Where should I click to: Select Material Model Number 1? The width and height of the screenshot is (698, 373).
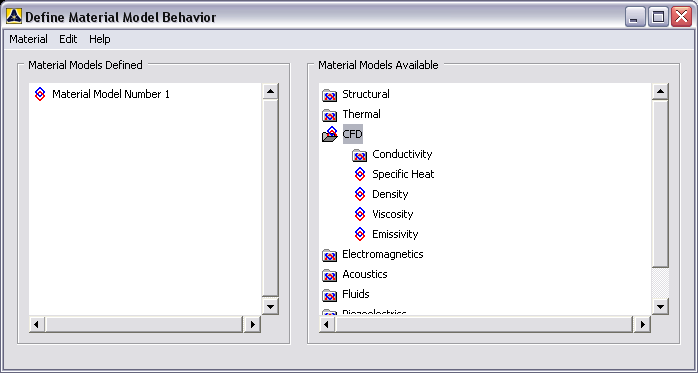tap(111, 94)
